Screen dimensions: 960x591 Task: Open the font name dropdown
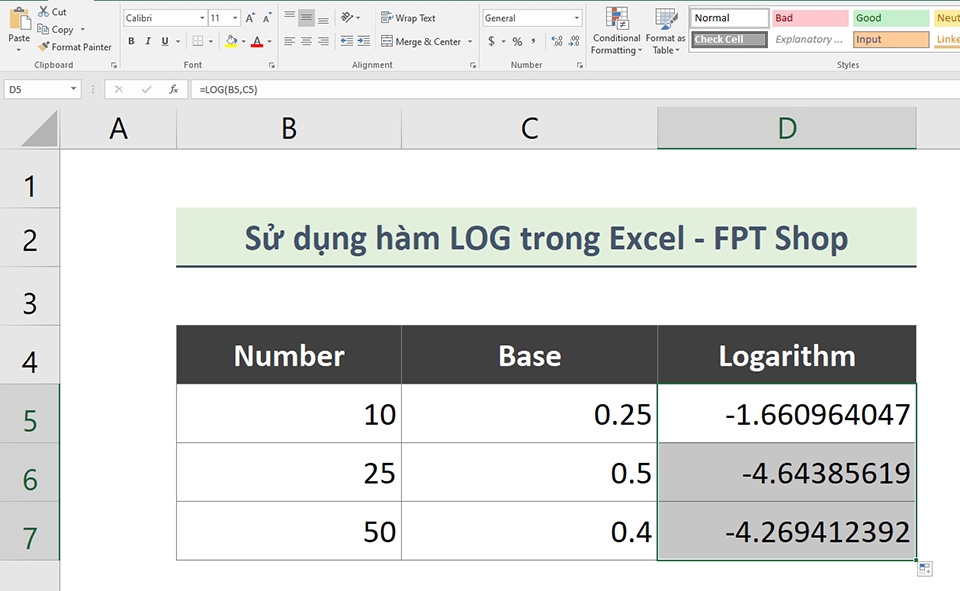pos(202,17)
